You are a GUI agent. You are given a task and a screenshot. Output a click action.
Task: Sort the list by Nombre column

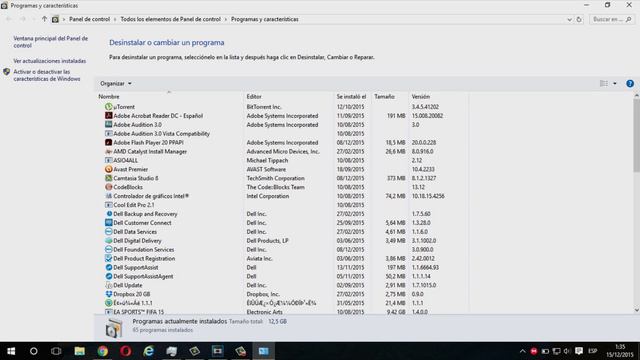pyautogui.click(x=109, y=97)
